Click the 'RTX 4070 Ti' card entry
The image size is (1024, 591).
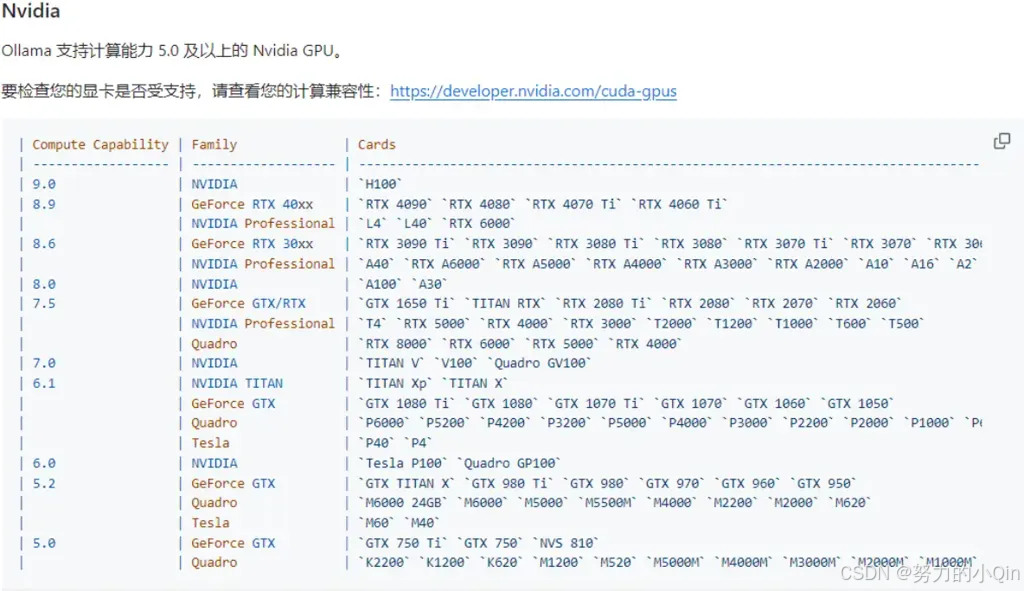(573, 204)
